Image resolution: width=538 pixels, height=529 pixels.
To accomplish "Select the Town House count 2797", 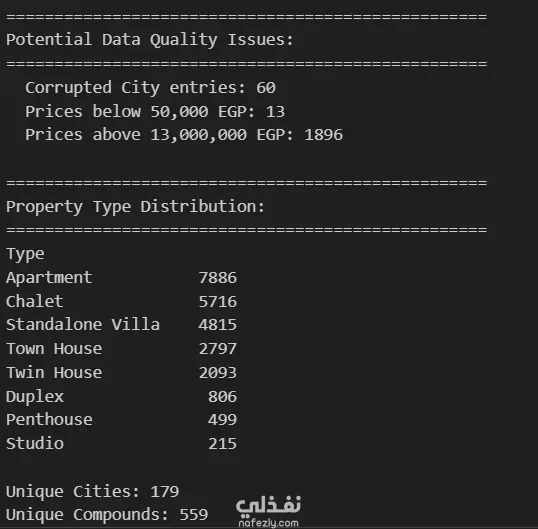I will 218,349.
